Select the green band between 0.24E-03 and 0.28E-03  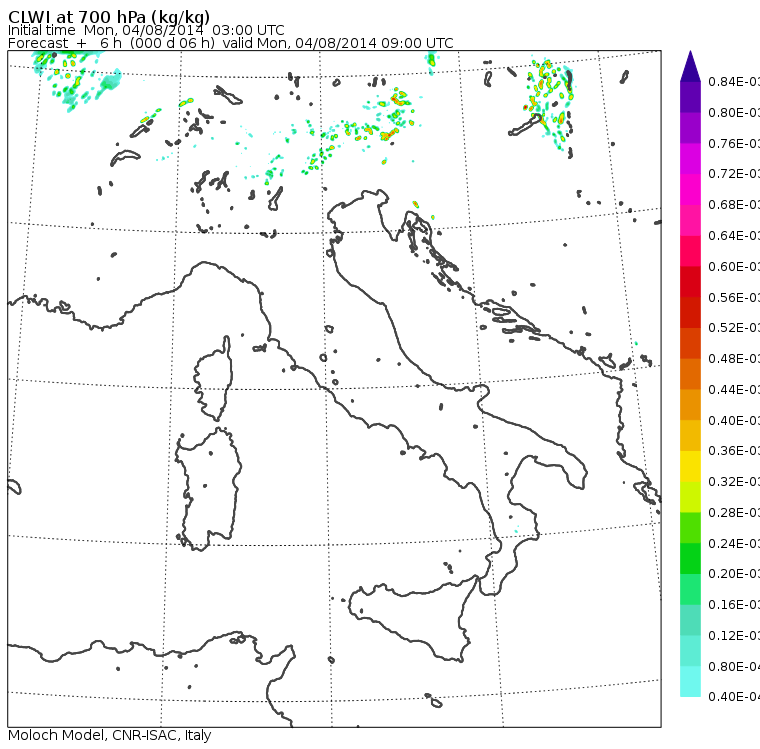click(x=690, y=528)
